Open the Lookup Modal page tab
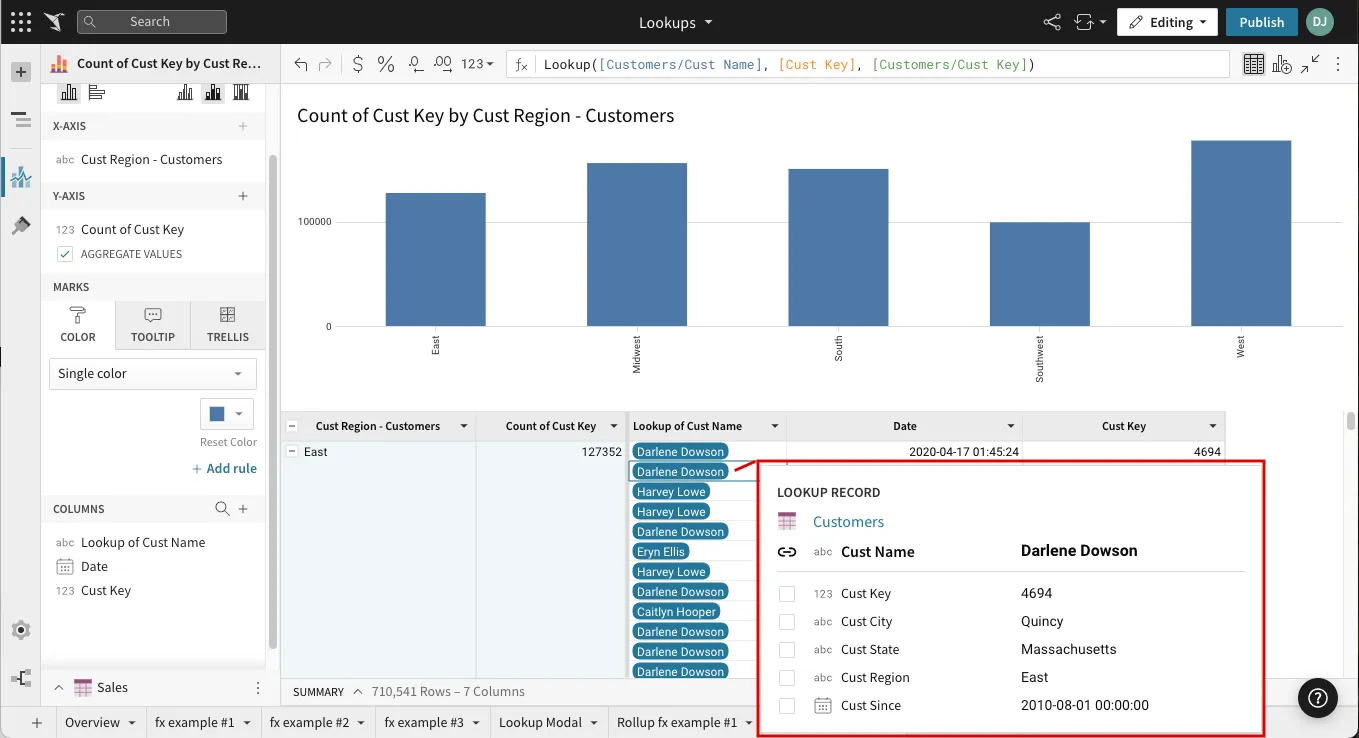The width and height of the screenshot is (1359, 738). 549,722
